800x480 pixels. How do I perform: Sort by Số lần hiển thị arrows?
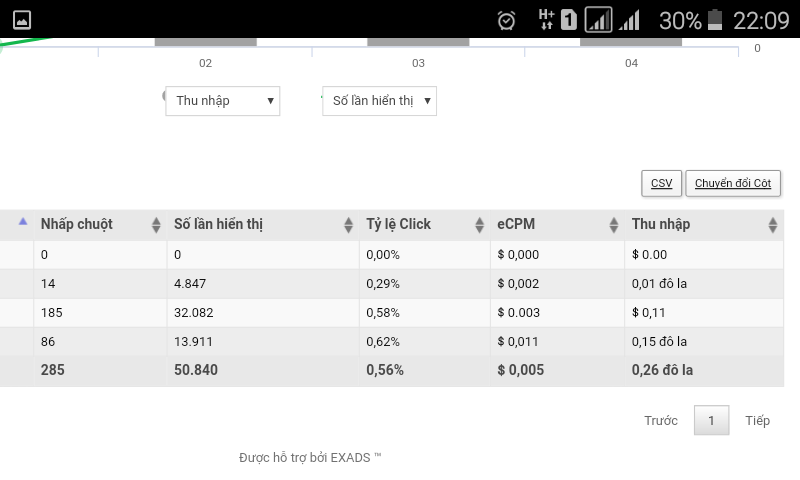click(348, 225)
